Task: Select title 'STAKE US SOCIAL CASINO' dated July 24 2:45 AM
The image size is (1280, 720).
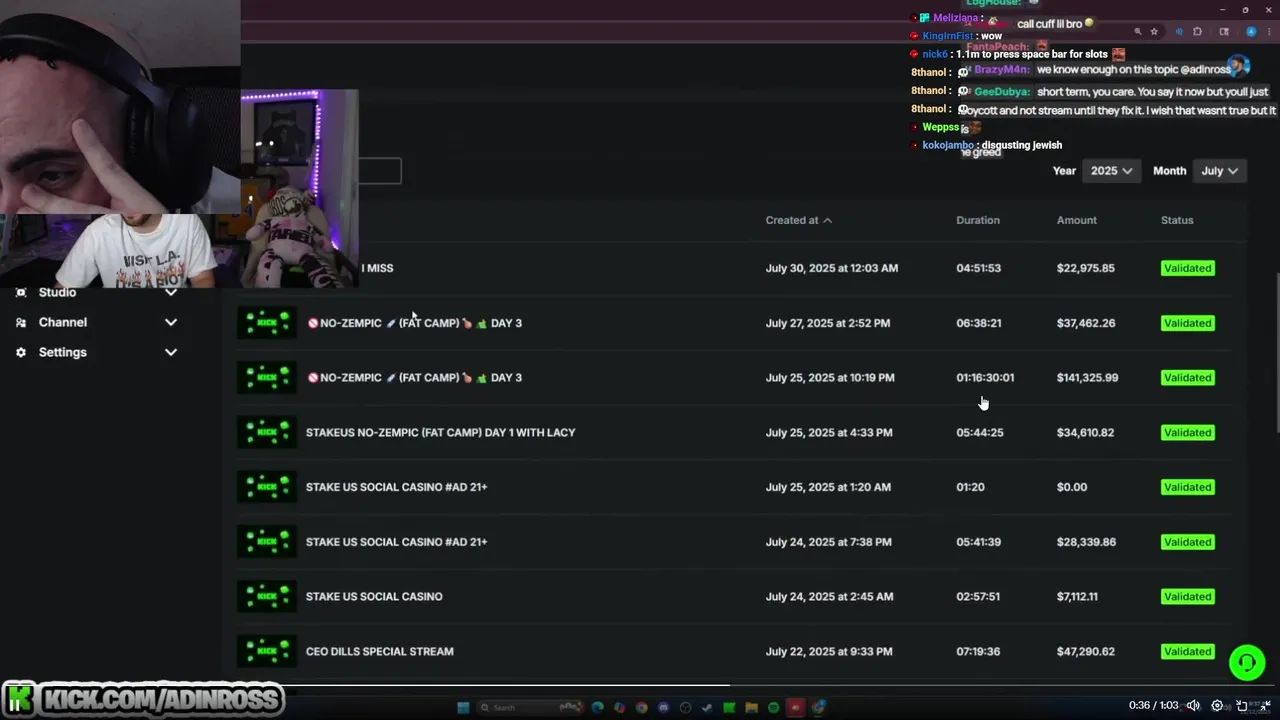Action: 374,596
